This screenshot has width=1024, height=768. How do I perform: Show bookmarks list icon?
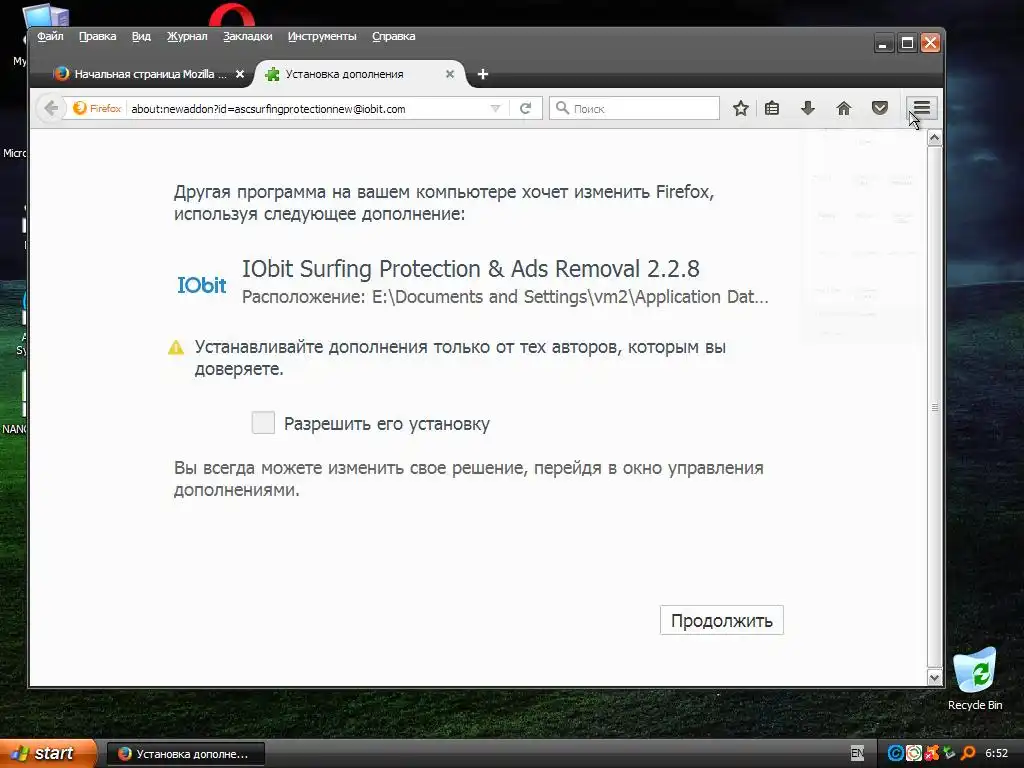click(772, 108)
